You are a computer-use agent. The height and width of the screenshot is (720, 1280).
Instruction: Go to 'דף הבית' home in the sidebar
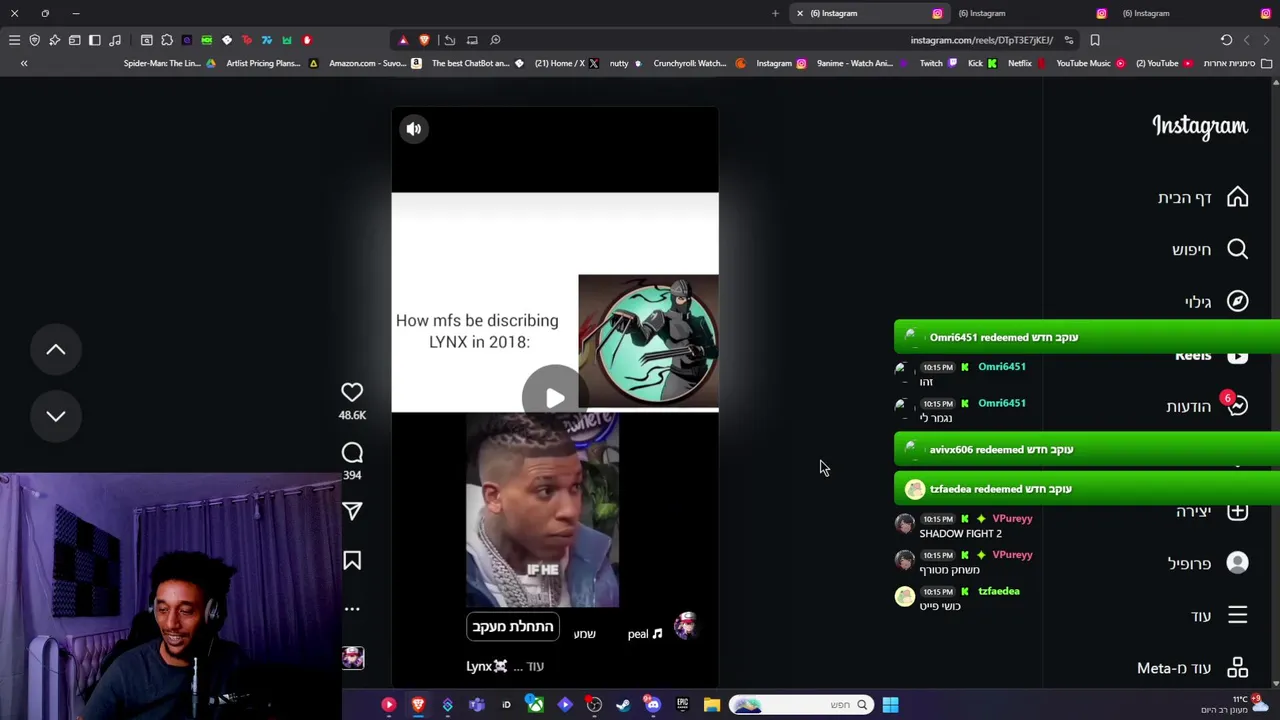tap(1203, 198)
